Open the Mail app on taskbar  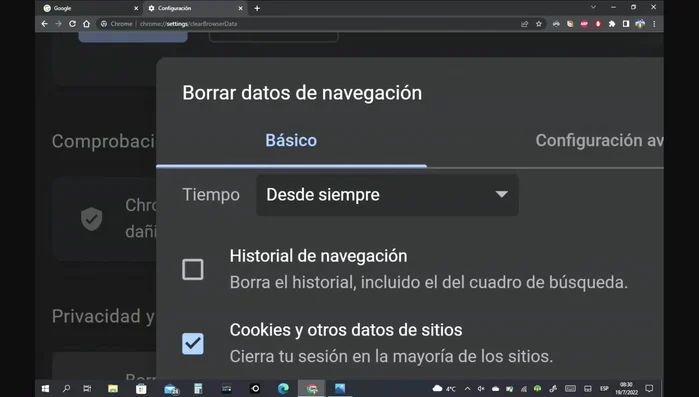pyautogui.click(x=171, y=389)
